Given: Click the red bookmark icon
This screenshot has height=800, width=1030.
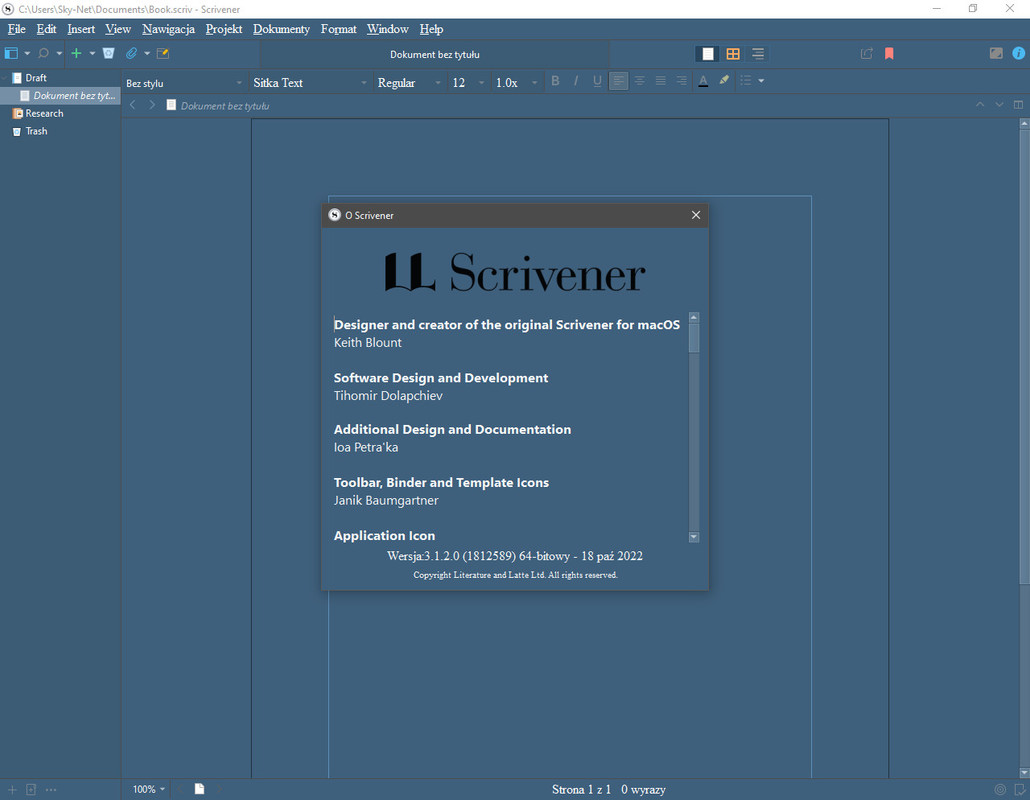Looking at the screenshot, I should click(889, 53).
